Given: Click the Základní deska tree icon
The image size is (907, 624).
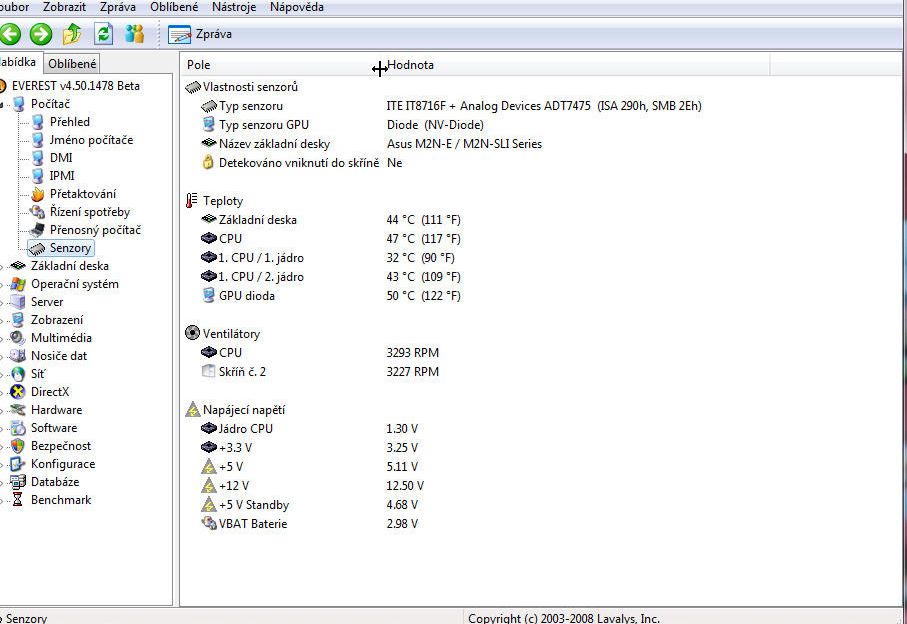Looking at the screenshot, I should click(x=19, y=265).
